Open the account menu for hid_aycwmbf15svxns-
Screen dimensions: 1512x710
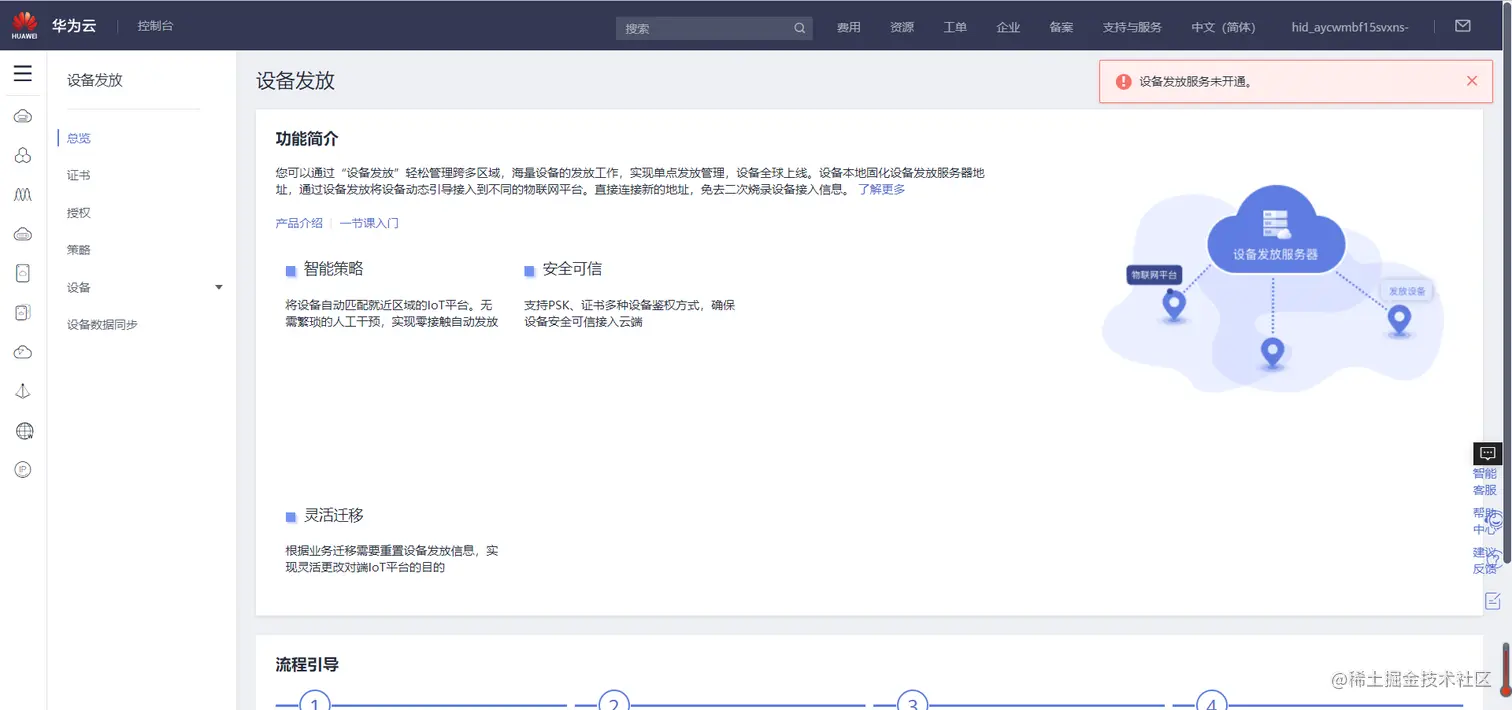point(1347,29)
